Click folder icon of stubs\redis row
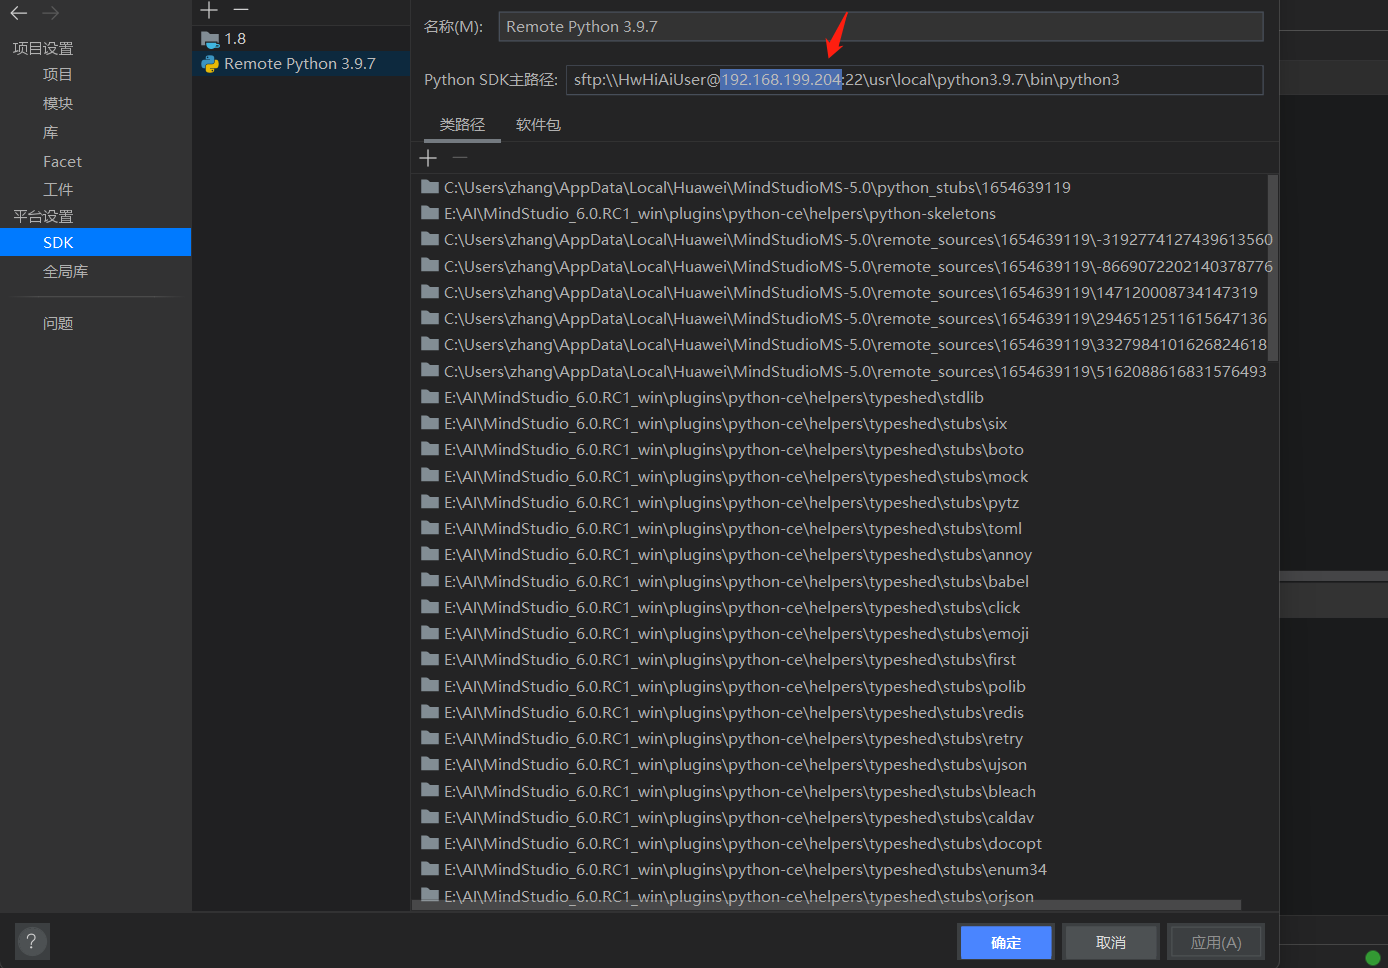This screenshot has height=968, width=1388. pos(431,712)
